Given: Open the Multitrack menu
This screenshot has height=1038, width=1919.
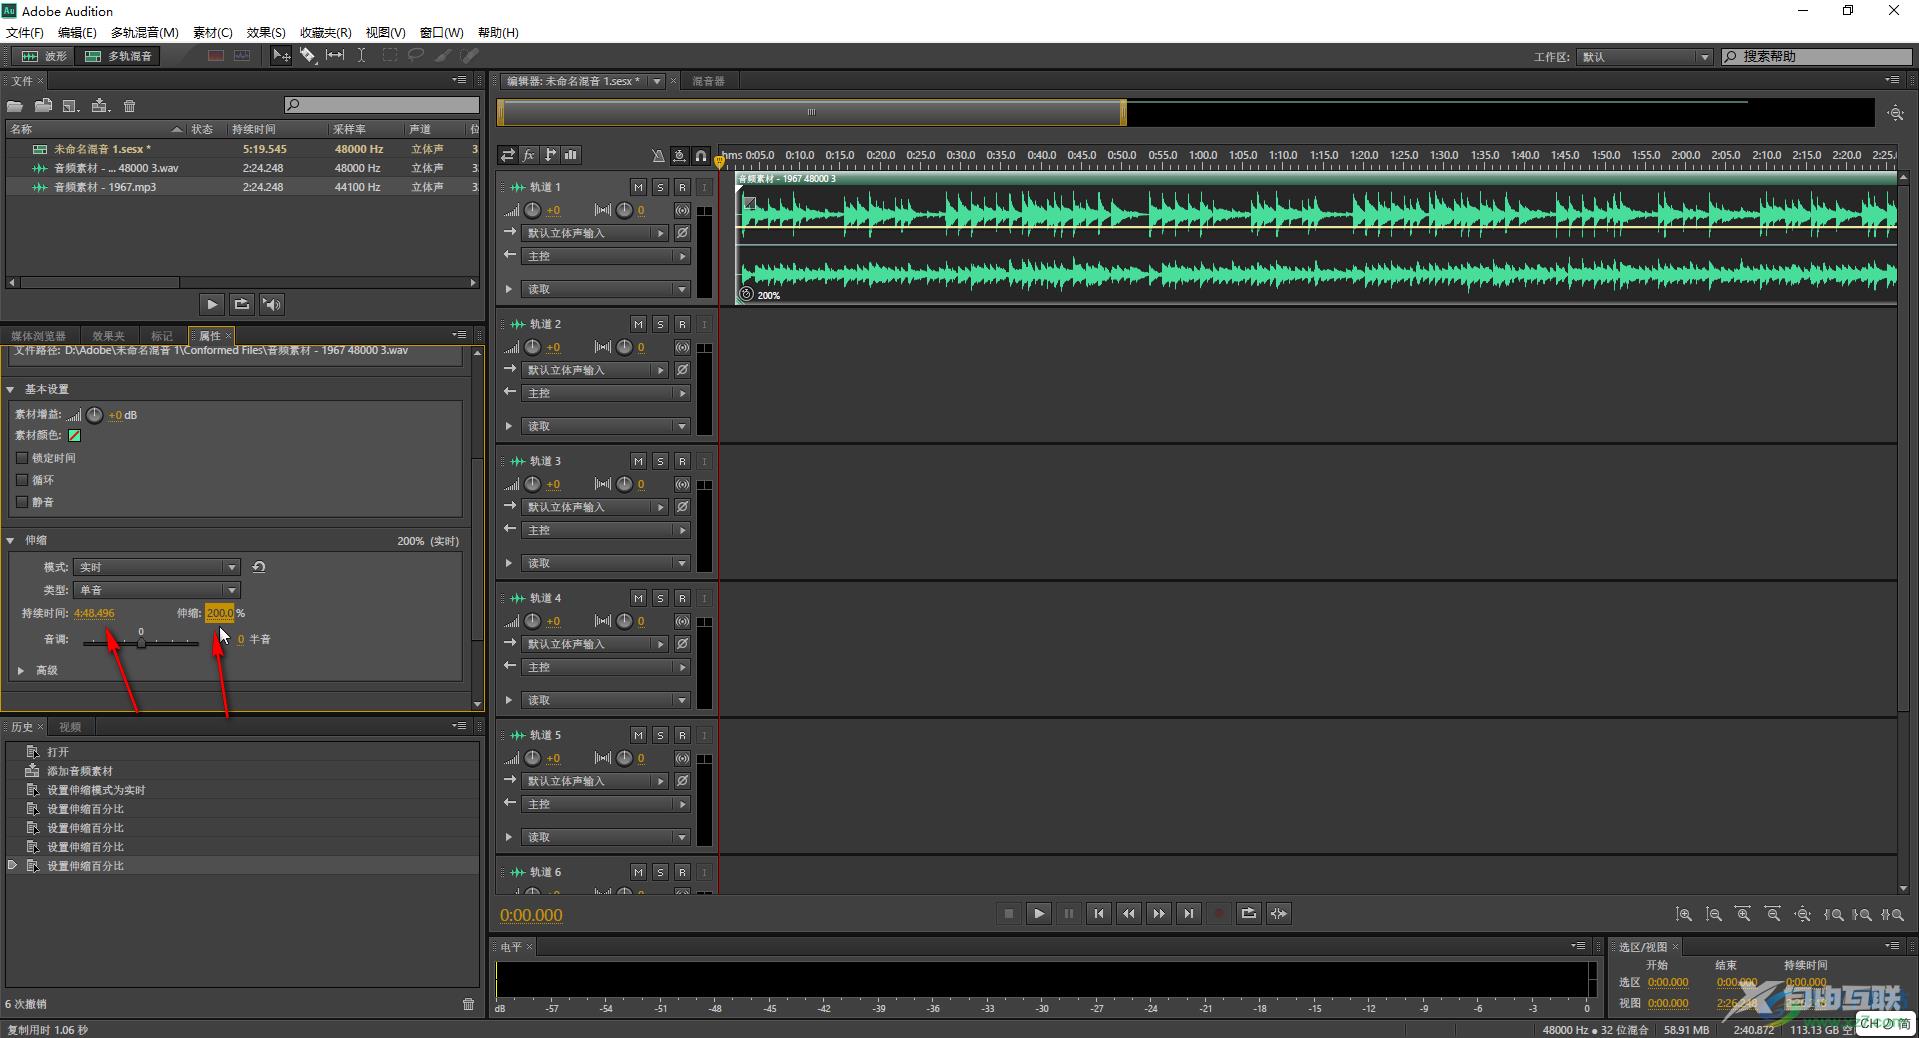Looking at the screenshot, I should pyautogui.click(x=144, y=33).
